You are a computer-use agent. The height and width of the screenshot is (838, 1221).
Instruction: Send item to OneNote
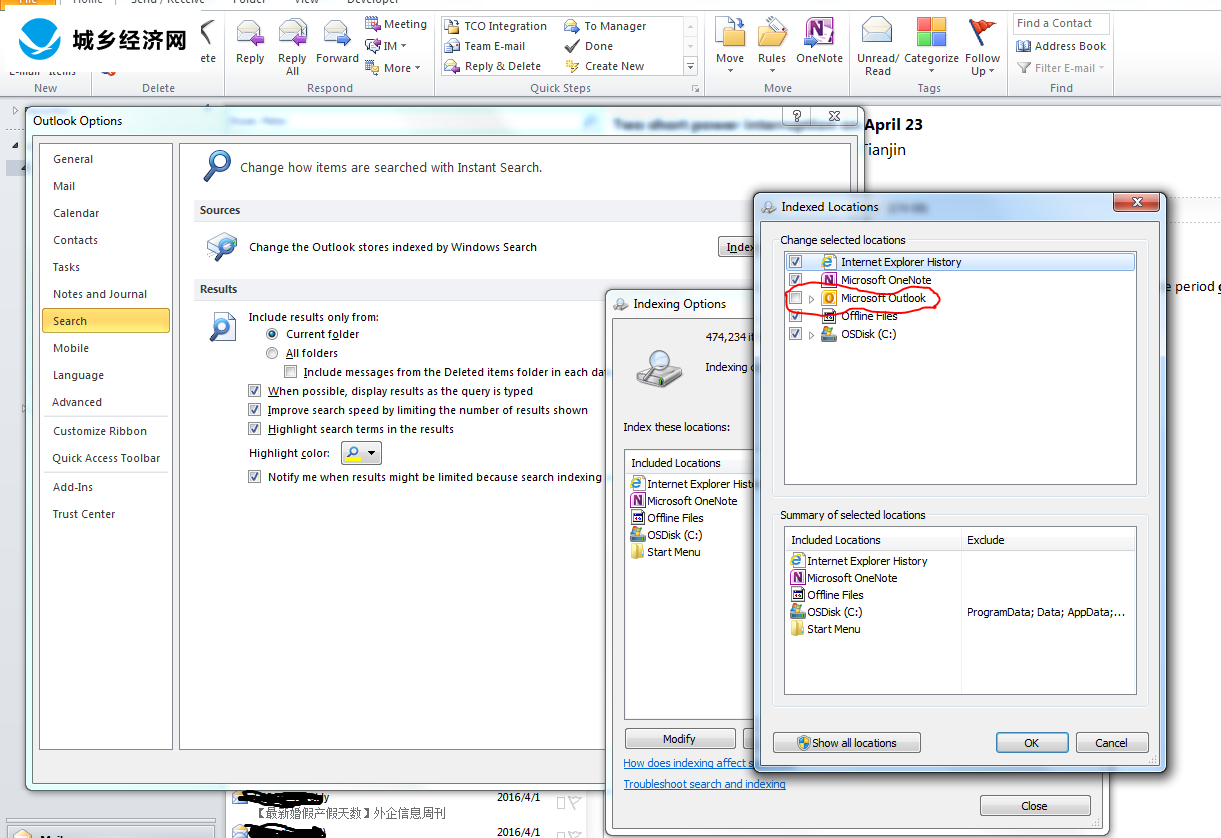(x=819, y=33)
